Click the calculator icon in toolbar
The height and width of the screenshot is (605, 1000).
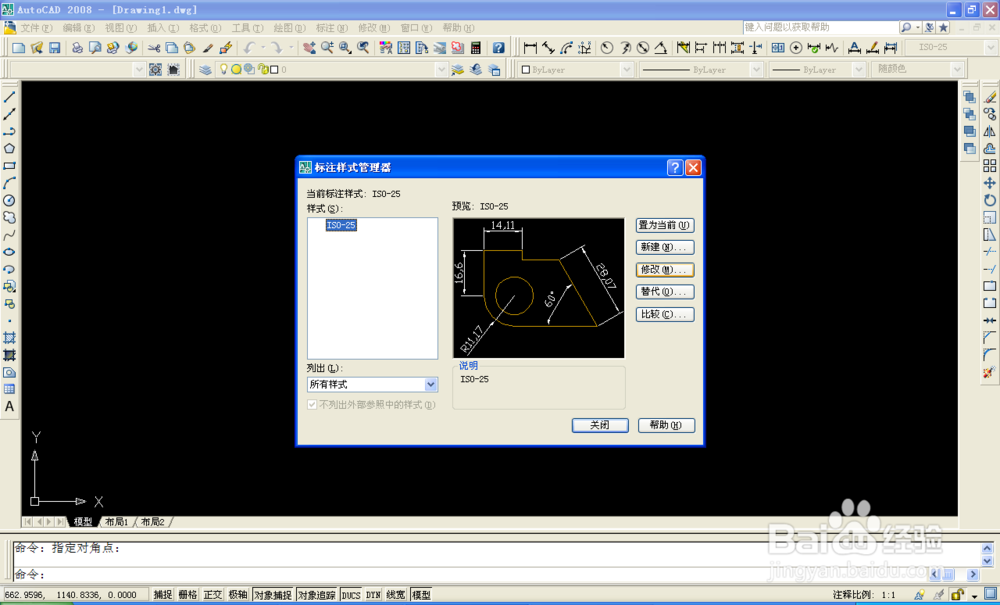pyautogui.click(x=476, y=48)
